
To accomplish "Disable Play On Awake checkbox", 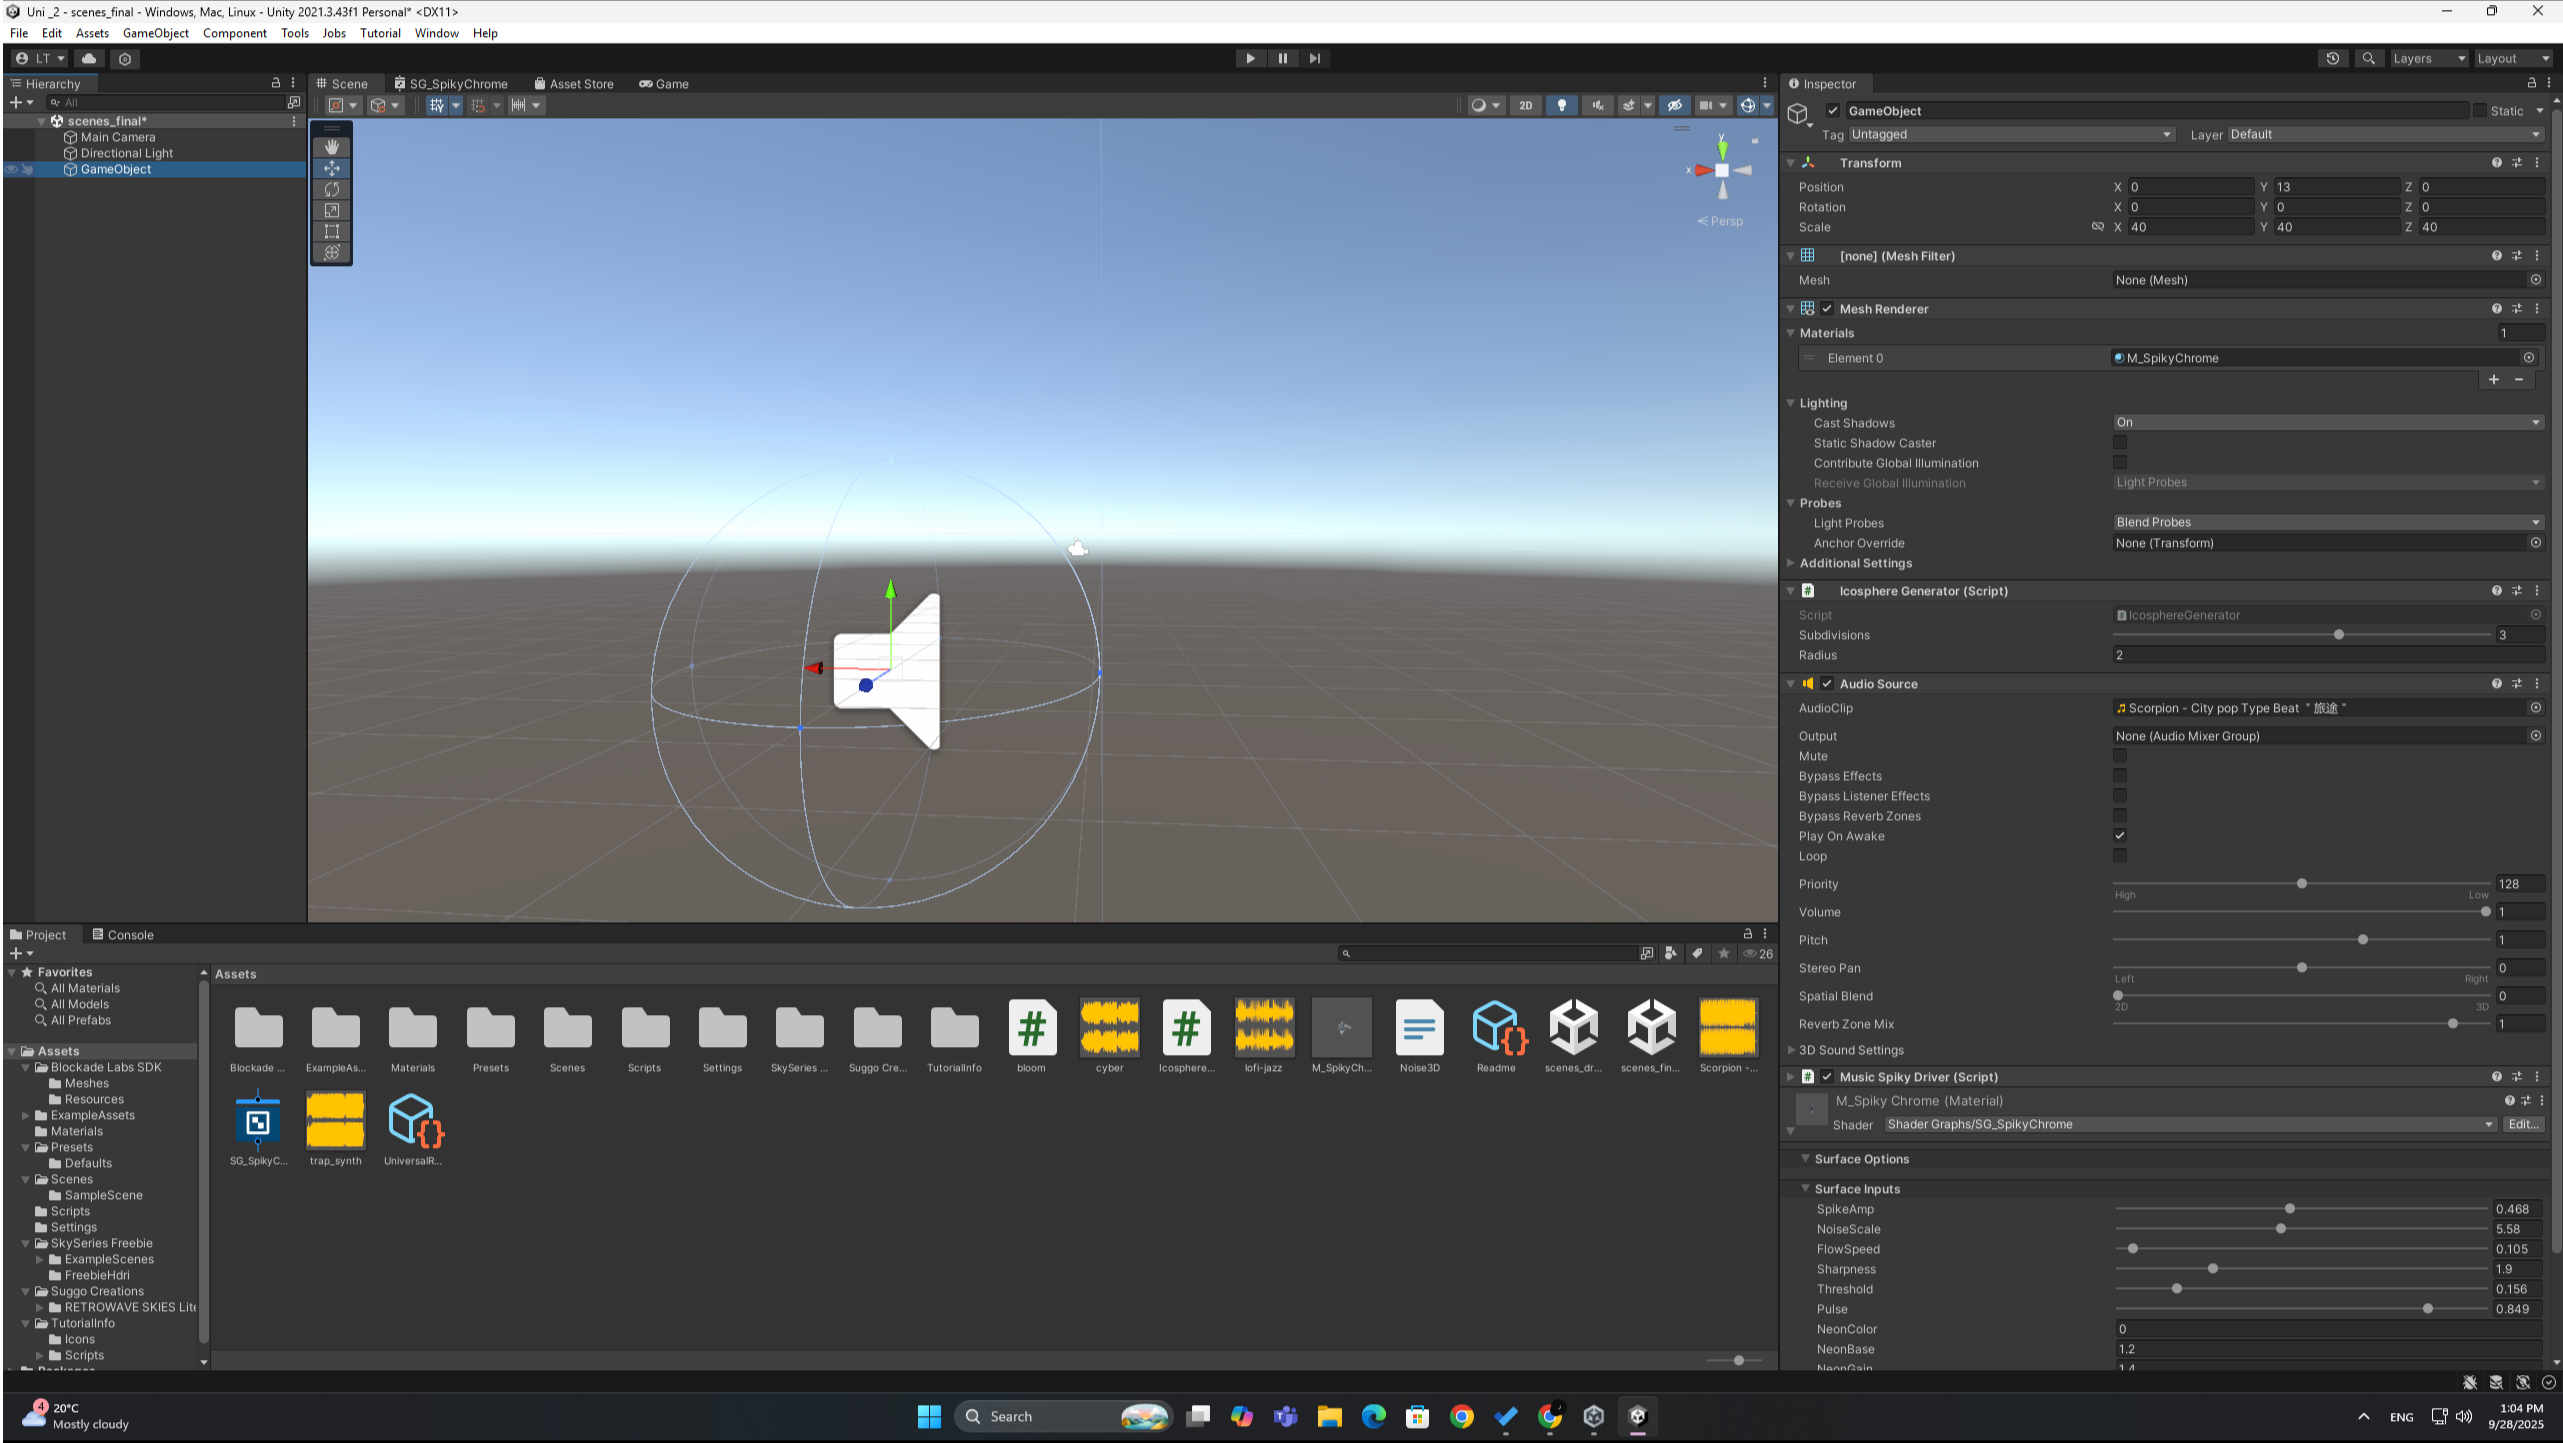I will pos(2119,836).
